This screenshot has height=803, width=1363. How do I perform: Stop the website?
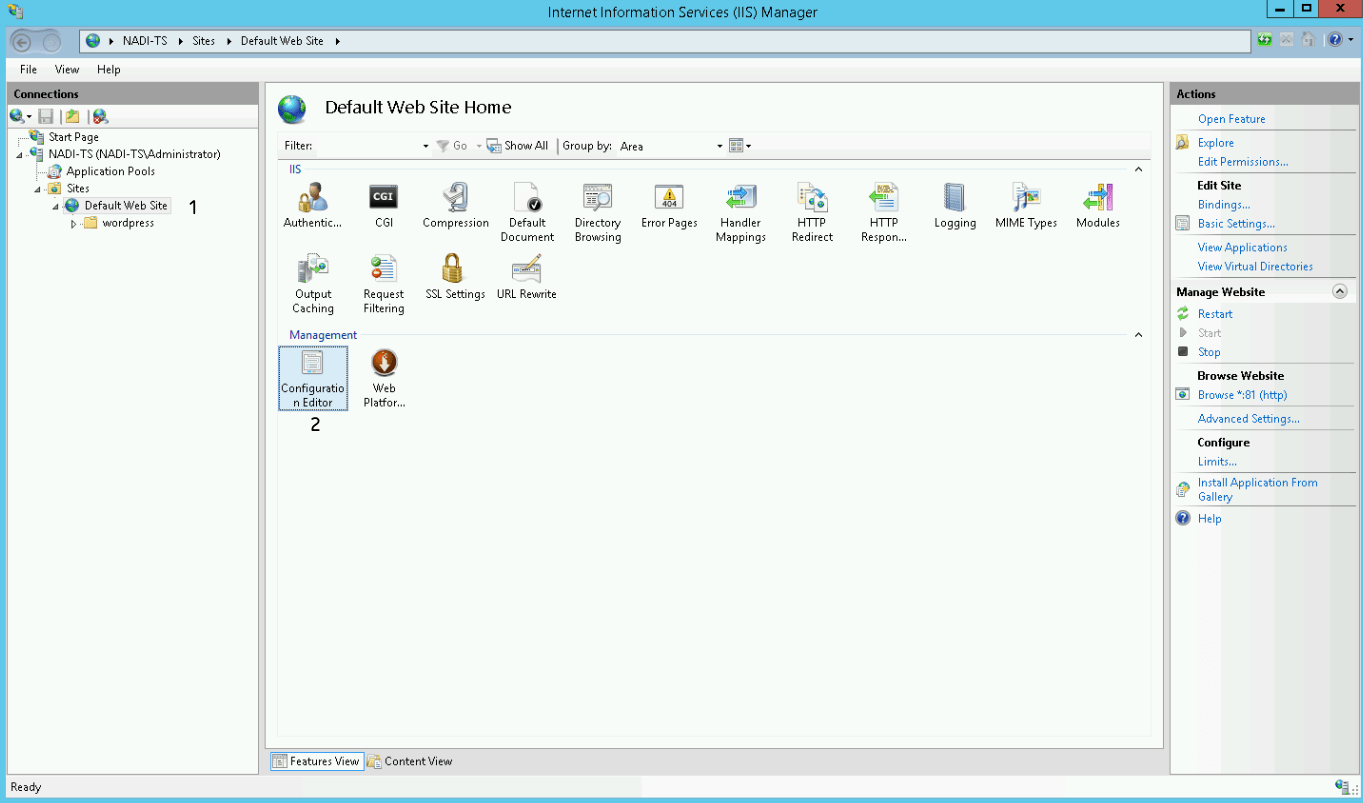(x=1209, y=352)
